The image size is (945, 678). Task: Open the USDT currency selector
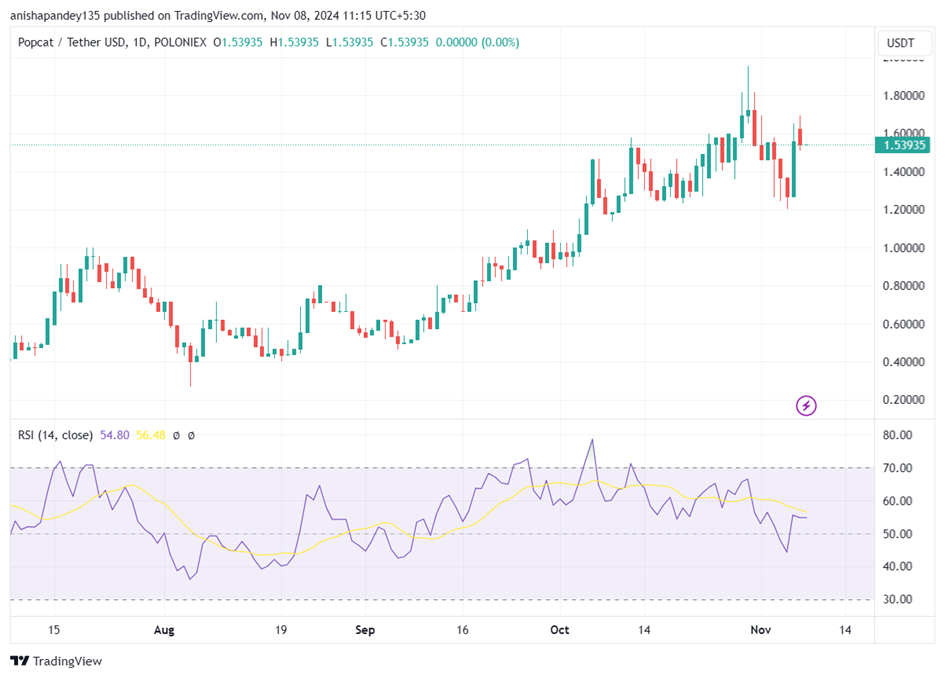(x=900, y=43)
